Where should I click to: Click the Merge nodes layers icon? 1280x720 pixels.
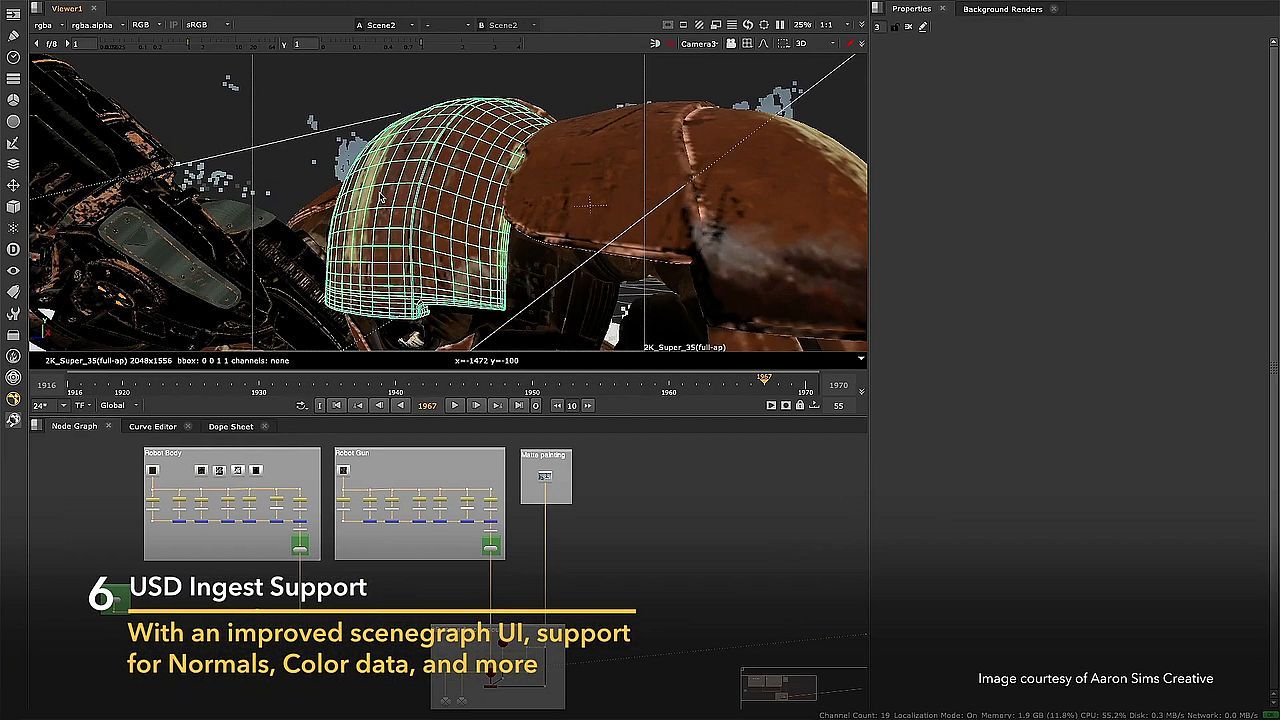(13, 164)
